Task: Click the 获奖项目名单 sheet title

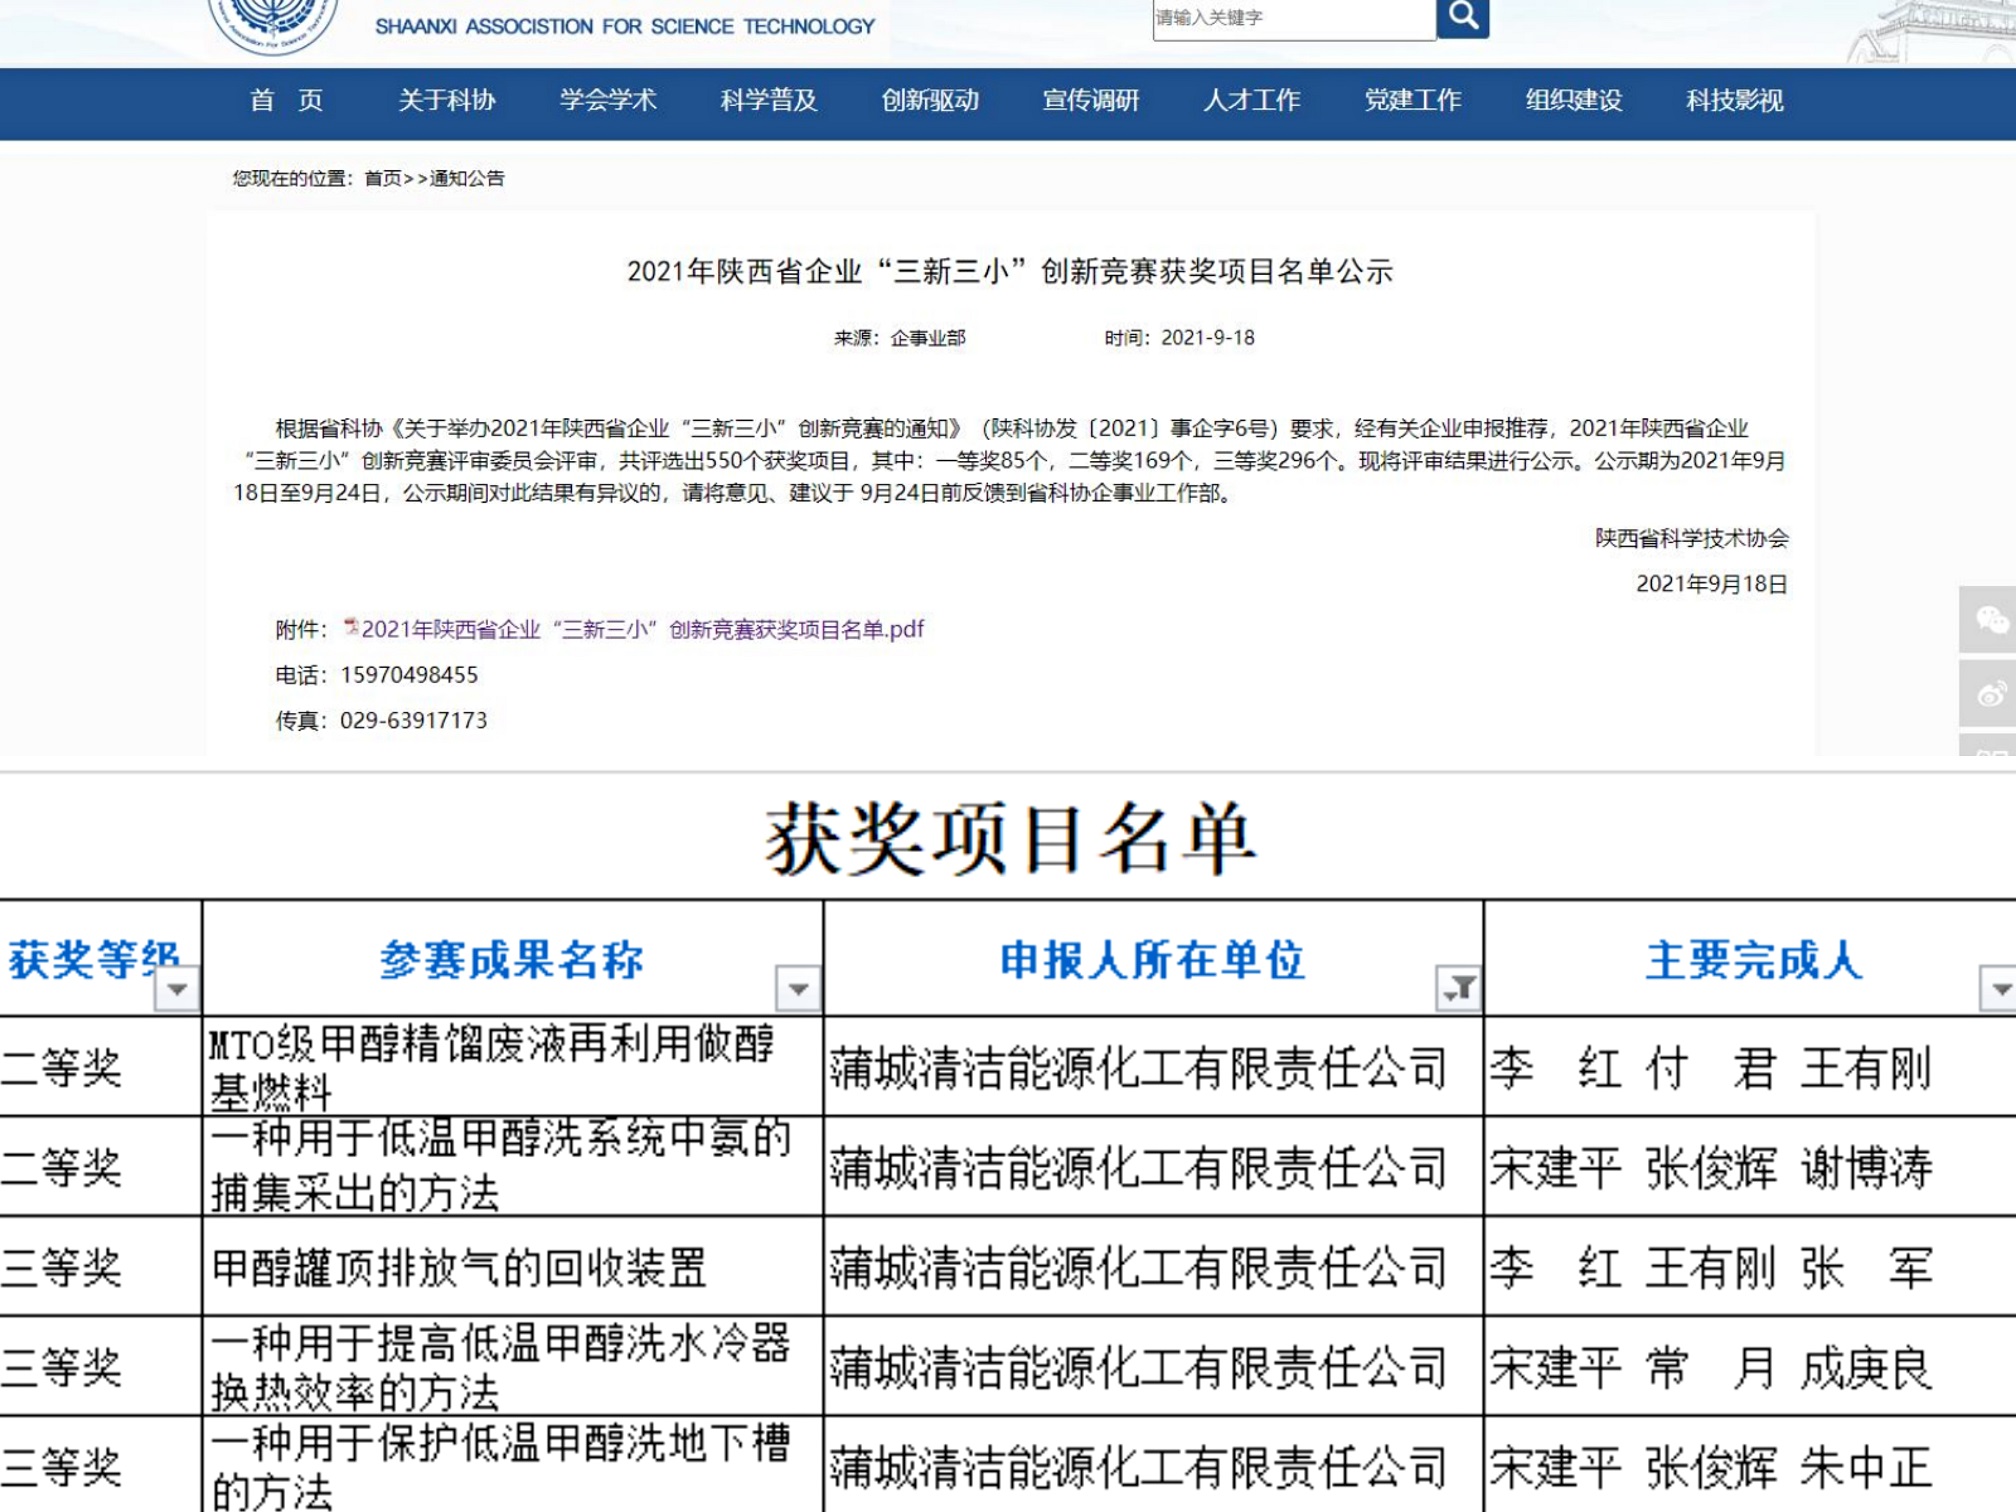Action: (1010, 838)
